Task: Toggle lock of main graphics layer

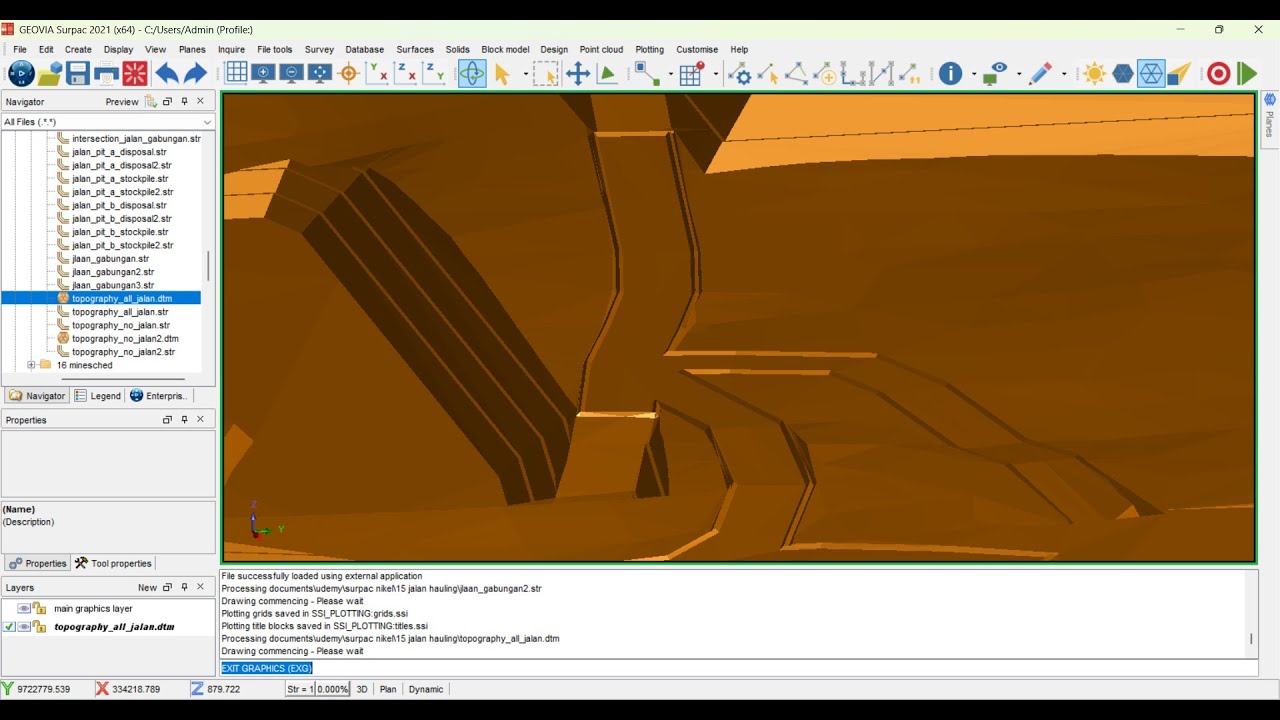Action: pos(39,608)
